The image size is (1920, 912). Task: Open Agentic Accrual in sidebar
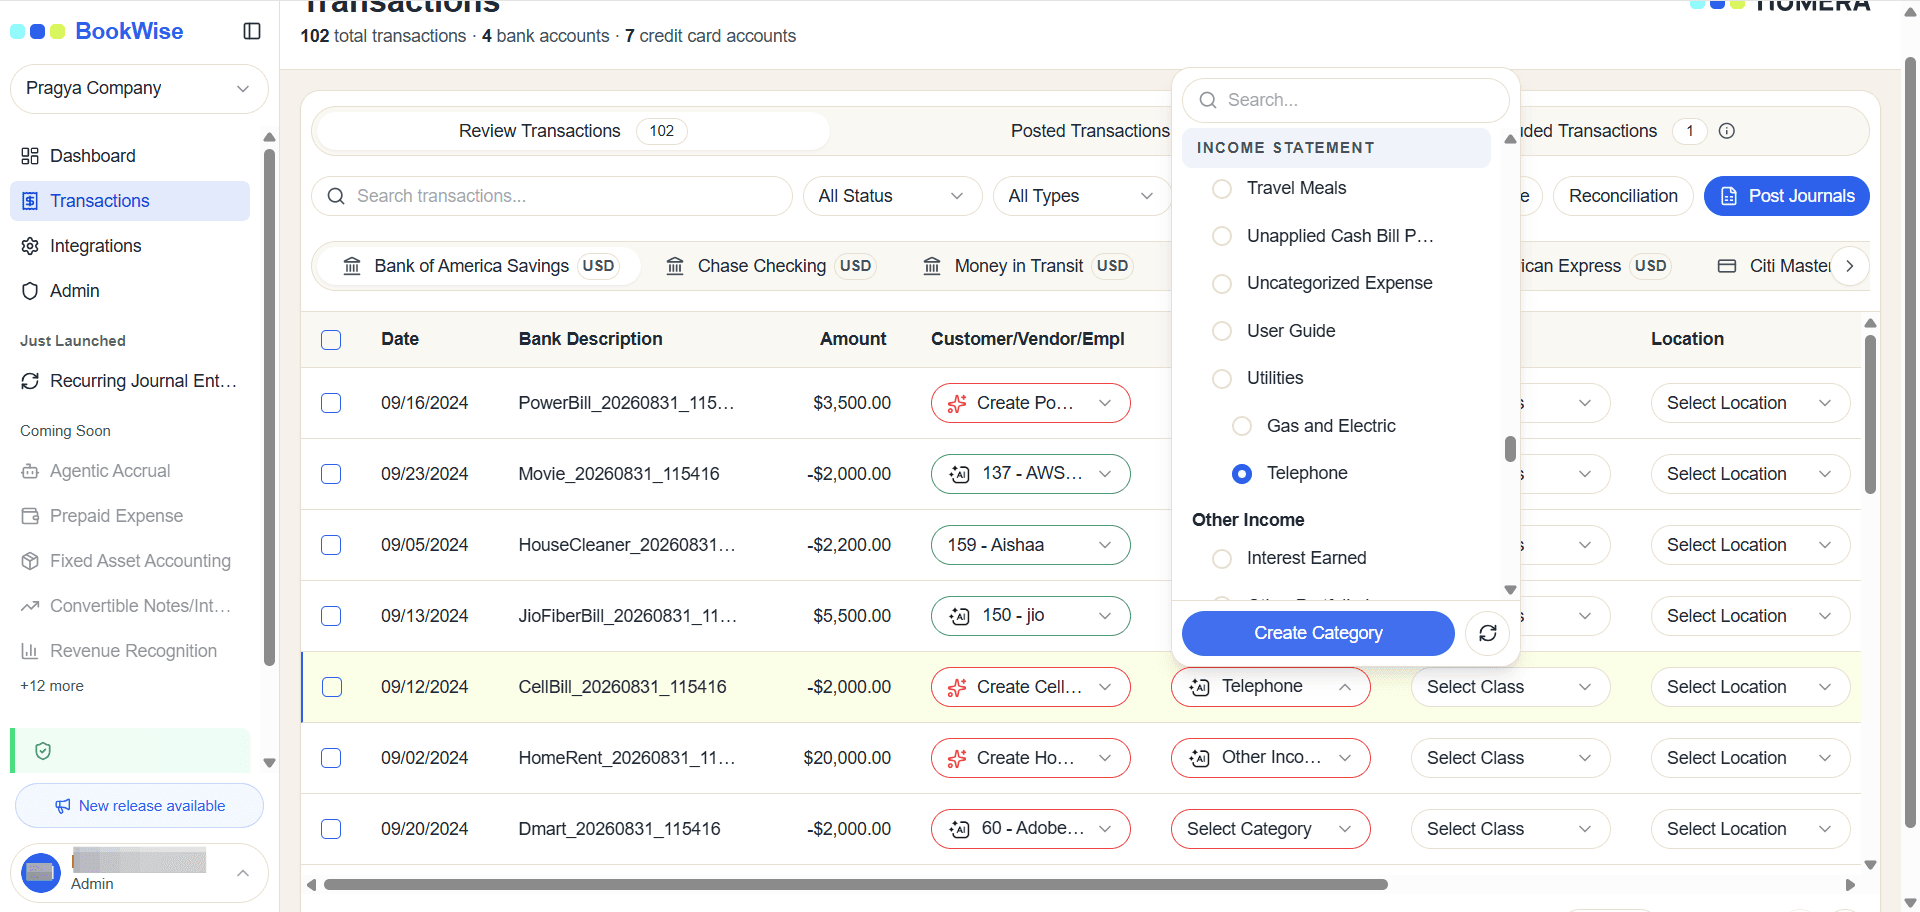[x=130, y=471]
